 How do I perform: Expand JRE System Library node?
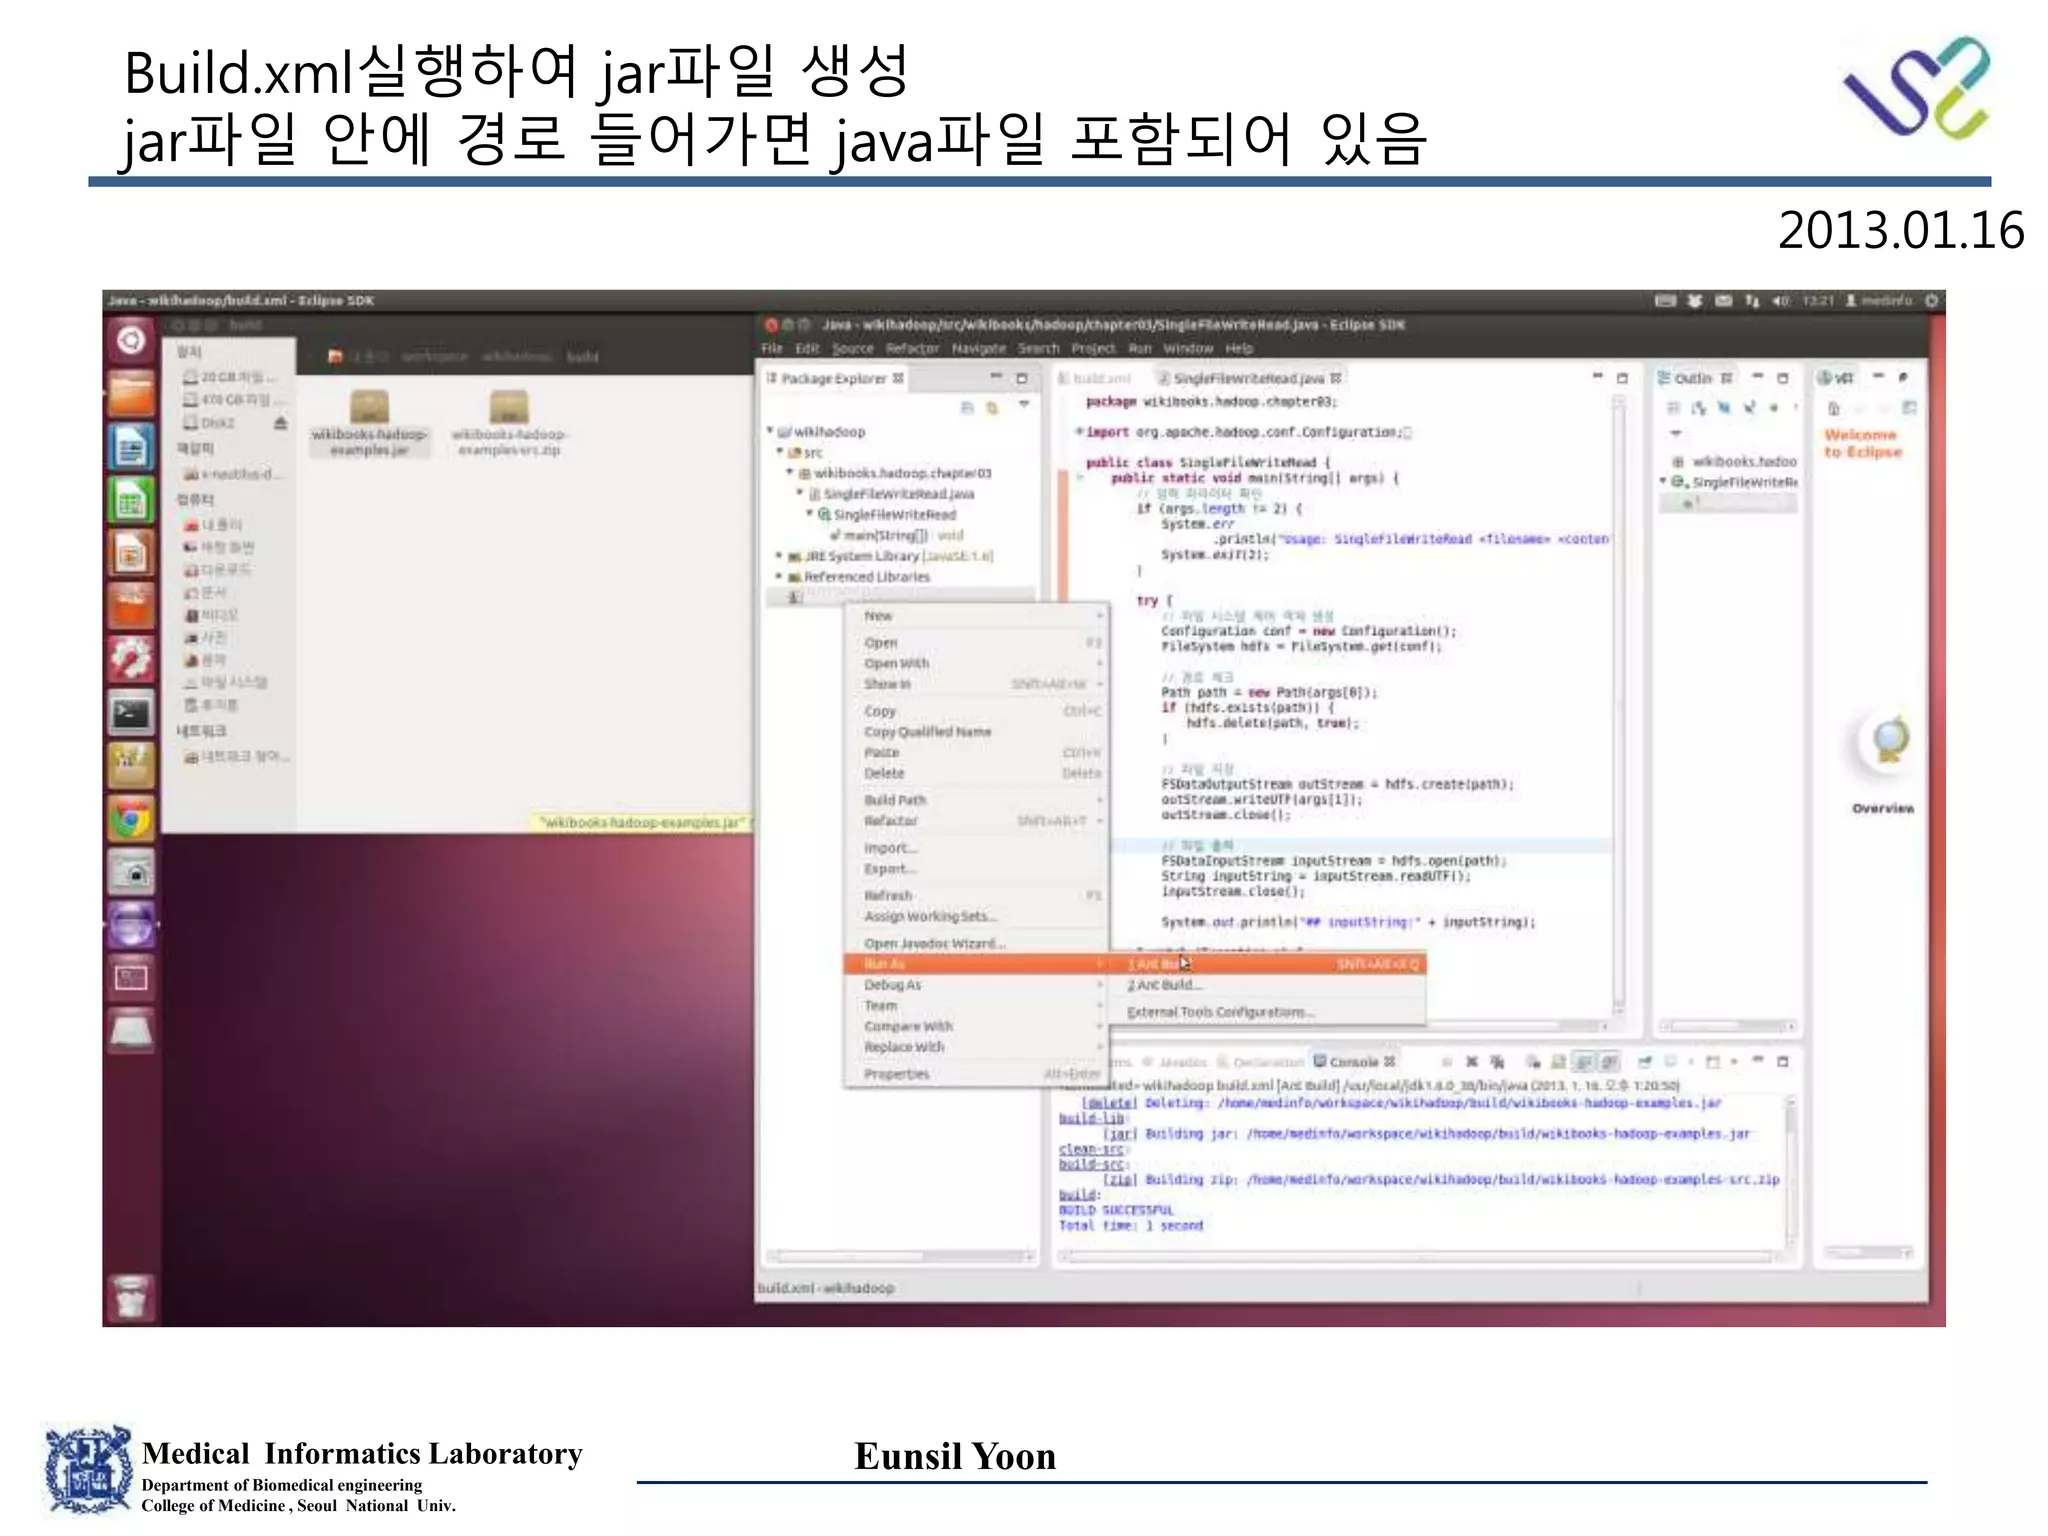point(779,555)
